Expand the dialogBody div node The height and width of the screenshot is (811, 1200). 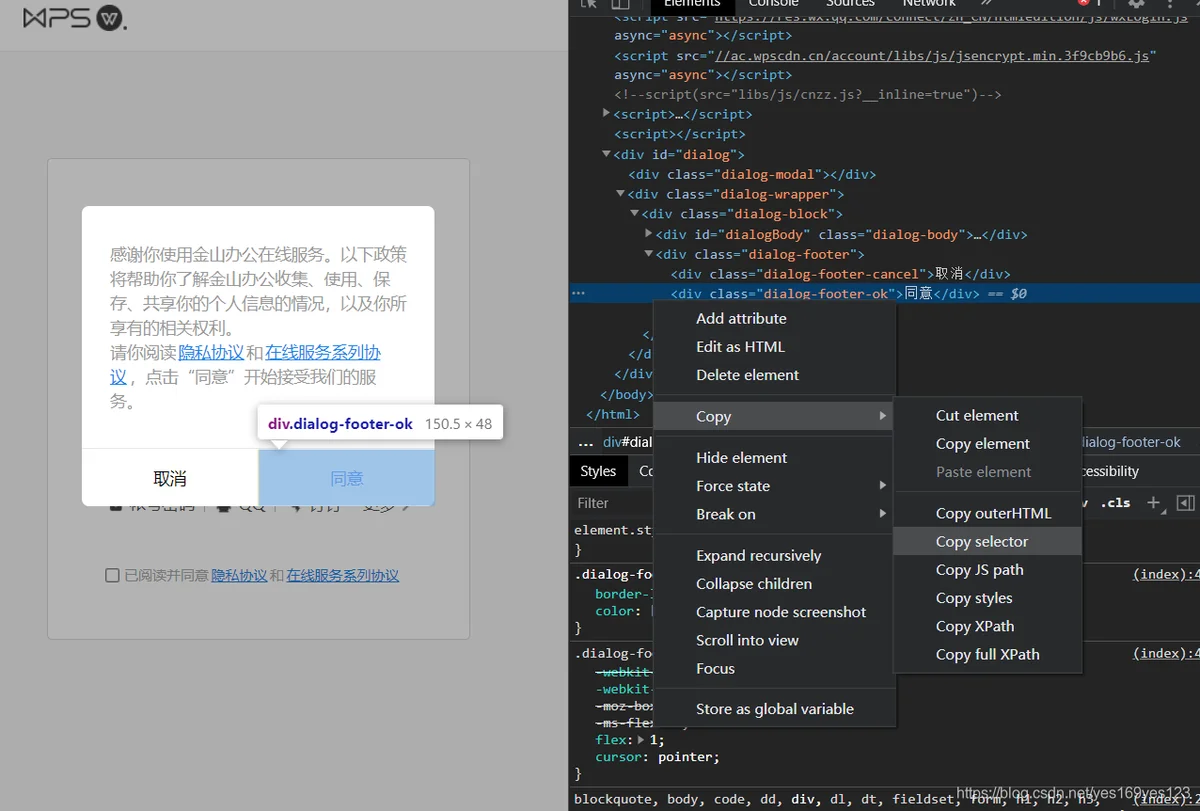click(648, 234)
